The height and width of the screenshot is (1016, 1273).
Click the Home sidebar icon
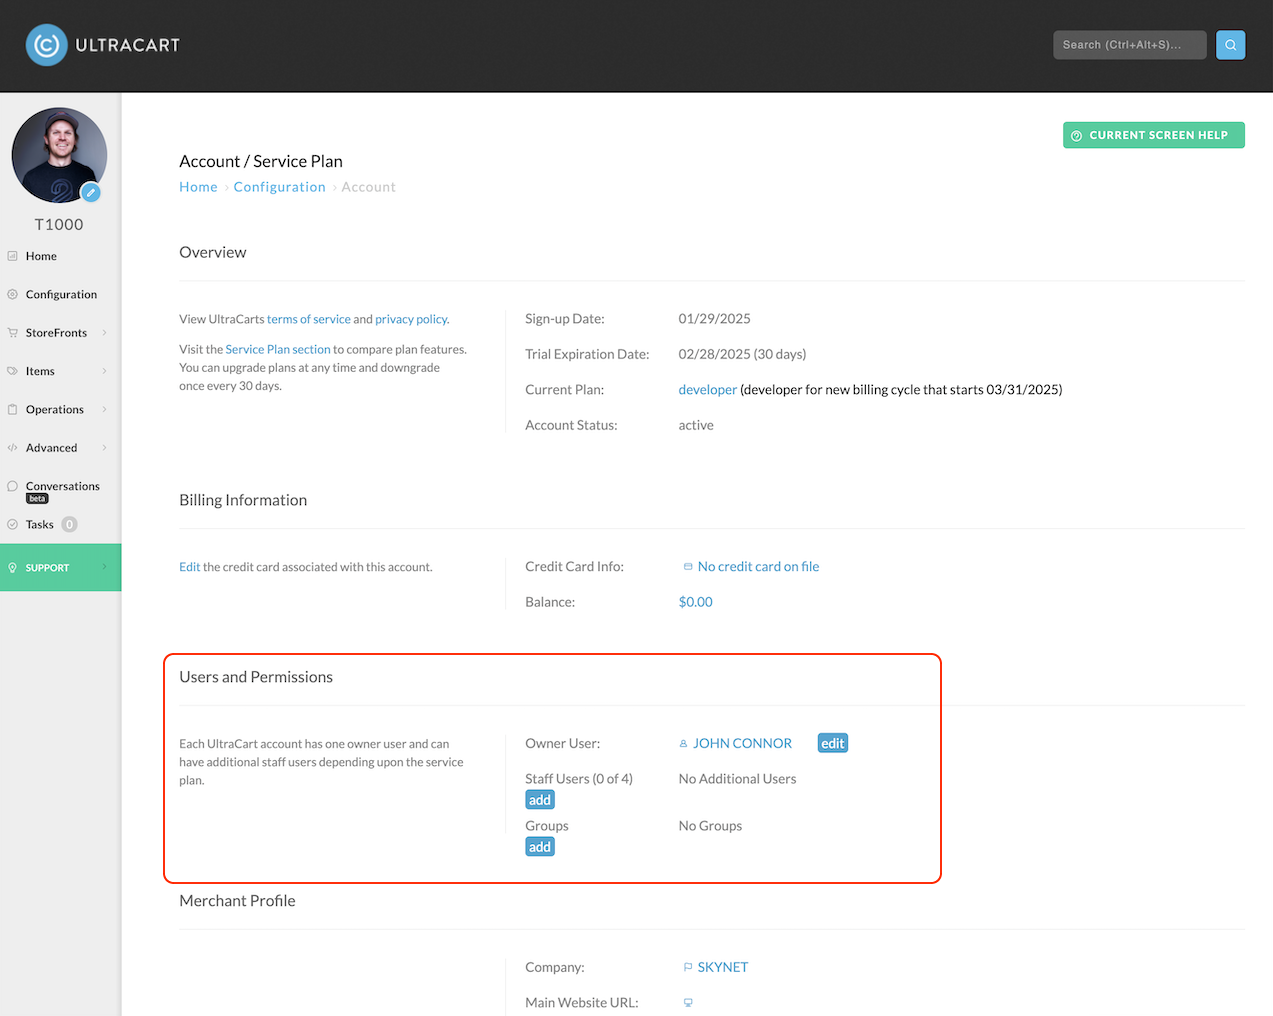coord(13,256)
